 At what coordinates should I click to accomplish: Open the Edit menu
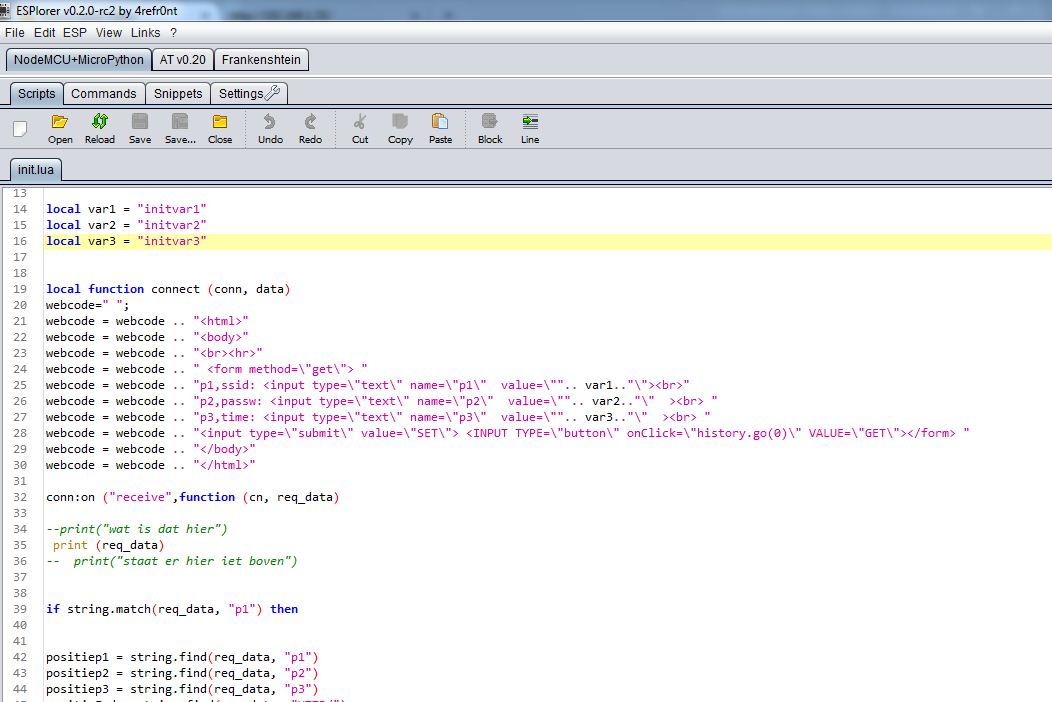pyautogui.click(x=44, y=33)
